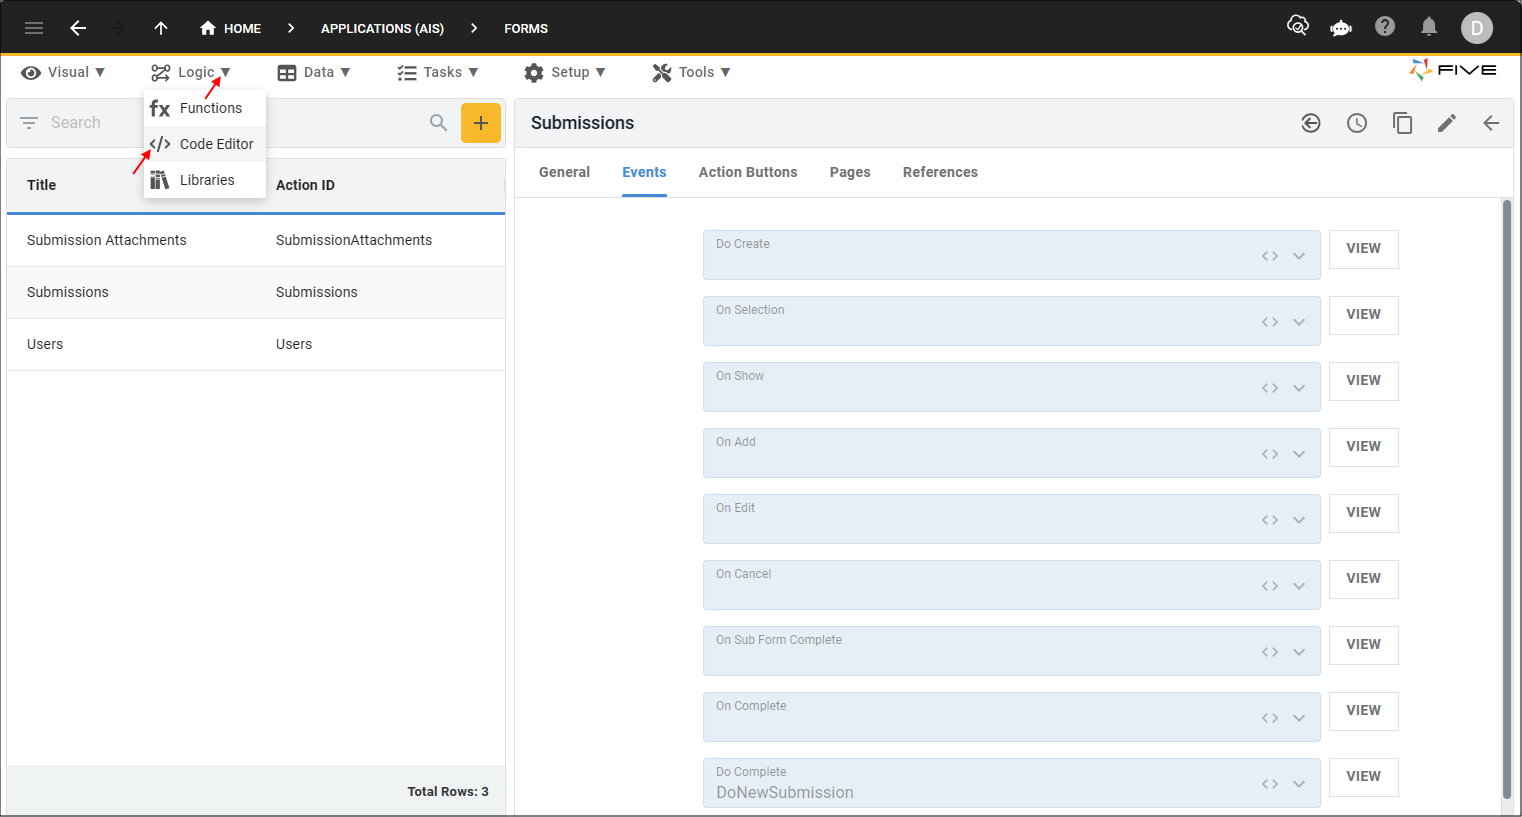The height and width of the screenshot is (817, 1522).
Task: Click the help question mark icon
Action: coord(1385,27)
